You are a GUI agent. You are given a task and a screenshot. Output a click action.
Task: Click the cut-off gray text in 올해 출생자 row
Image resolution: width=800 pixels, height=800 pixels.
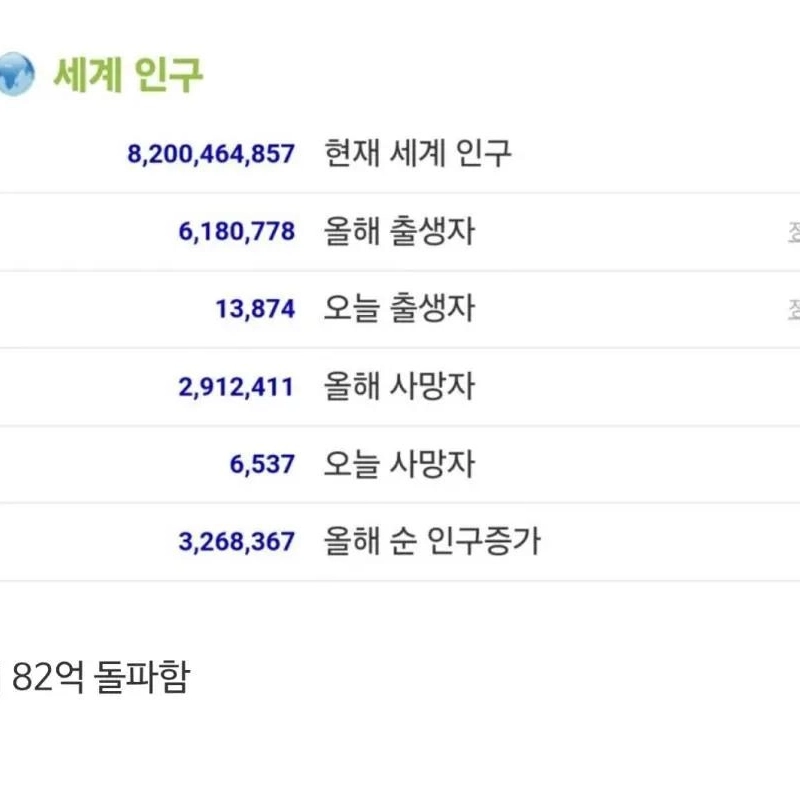(793, 233)
